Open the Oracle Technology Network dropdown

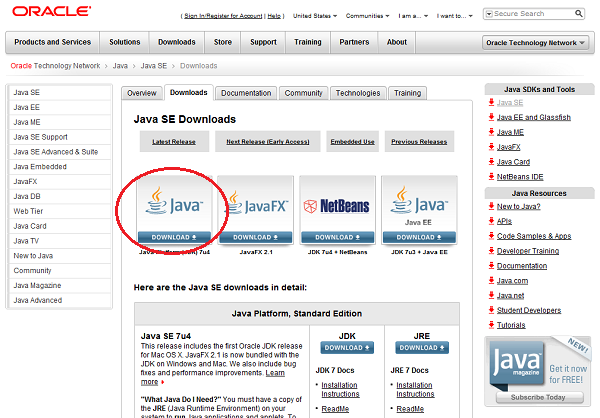coord(536,43)
